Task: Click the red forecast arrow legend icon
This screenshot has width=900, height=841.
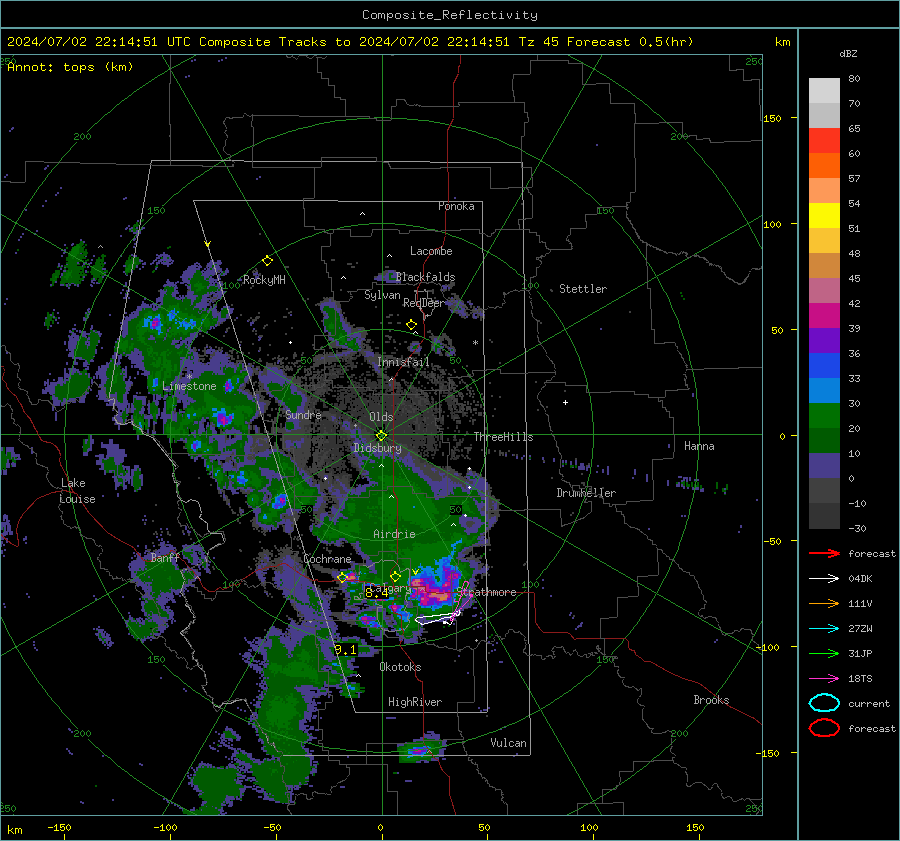Action: coord(824,553)
